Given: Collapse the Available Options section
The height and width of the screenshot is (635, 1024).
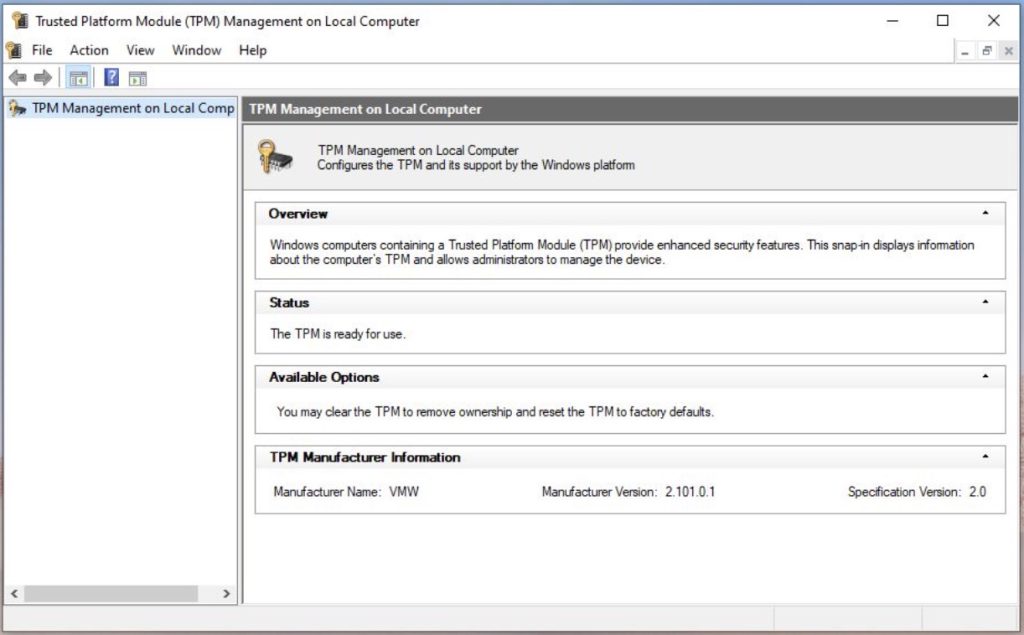Looking at the screenshot, I should (985, 377).
